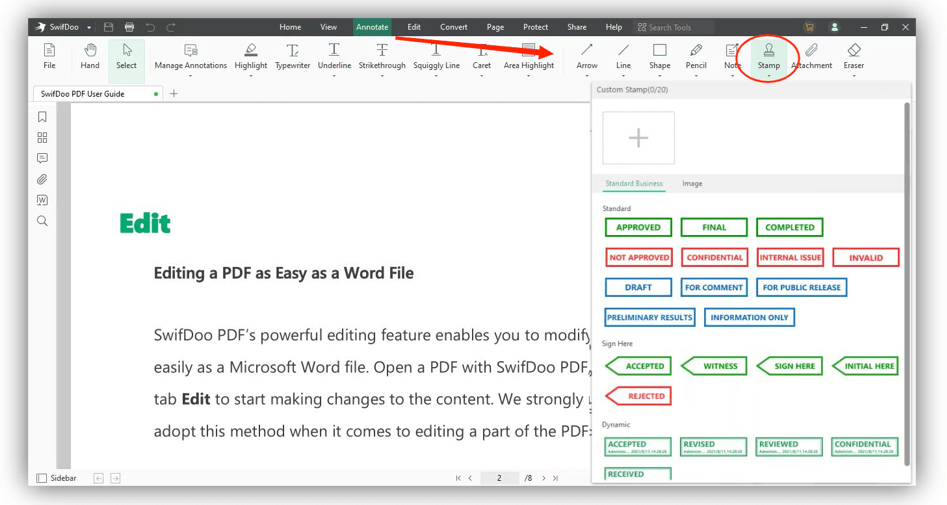Pick the REJECTED stamp
The width and height of the screenshot is (947, 505).
coord(638,396)
